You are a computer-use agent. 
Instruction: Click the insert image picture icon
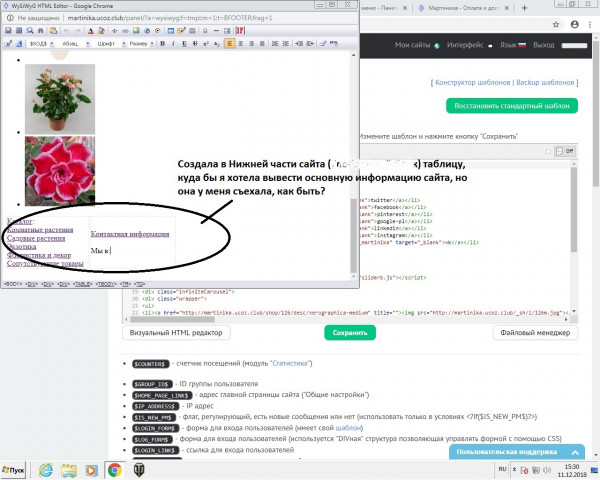[x=136, y=31]
